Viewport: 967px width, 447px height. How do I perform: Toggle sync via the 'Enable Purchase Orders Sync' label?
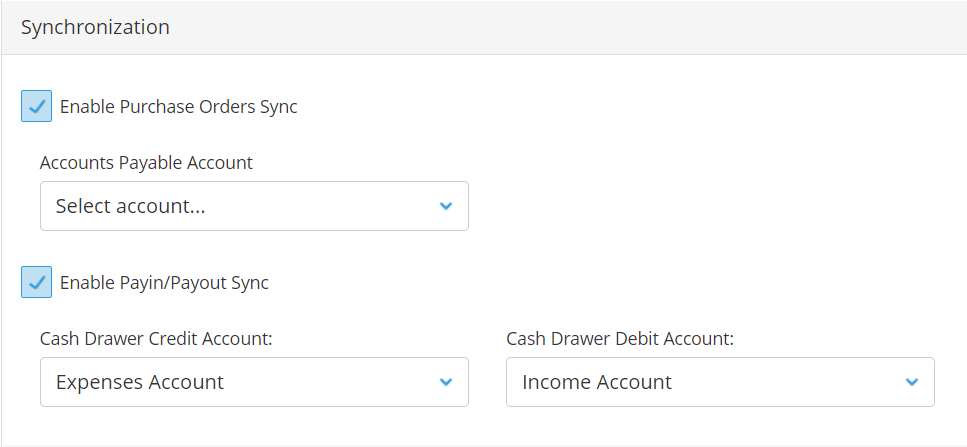tap(178, 107)
